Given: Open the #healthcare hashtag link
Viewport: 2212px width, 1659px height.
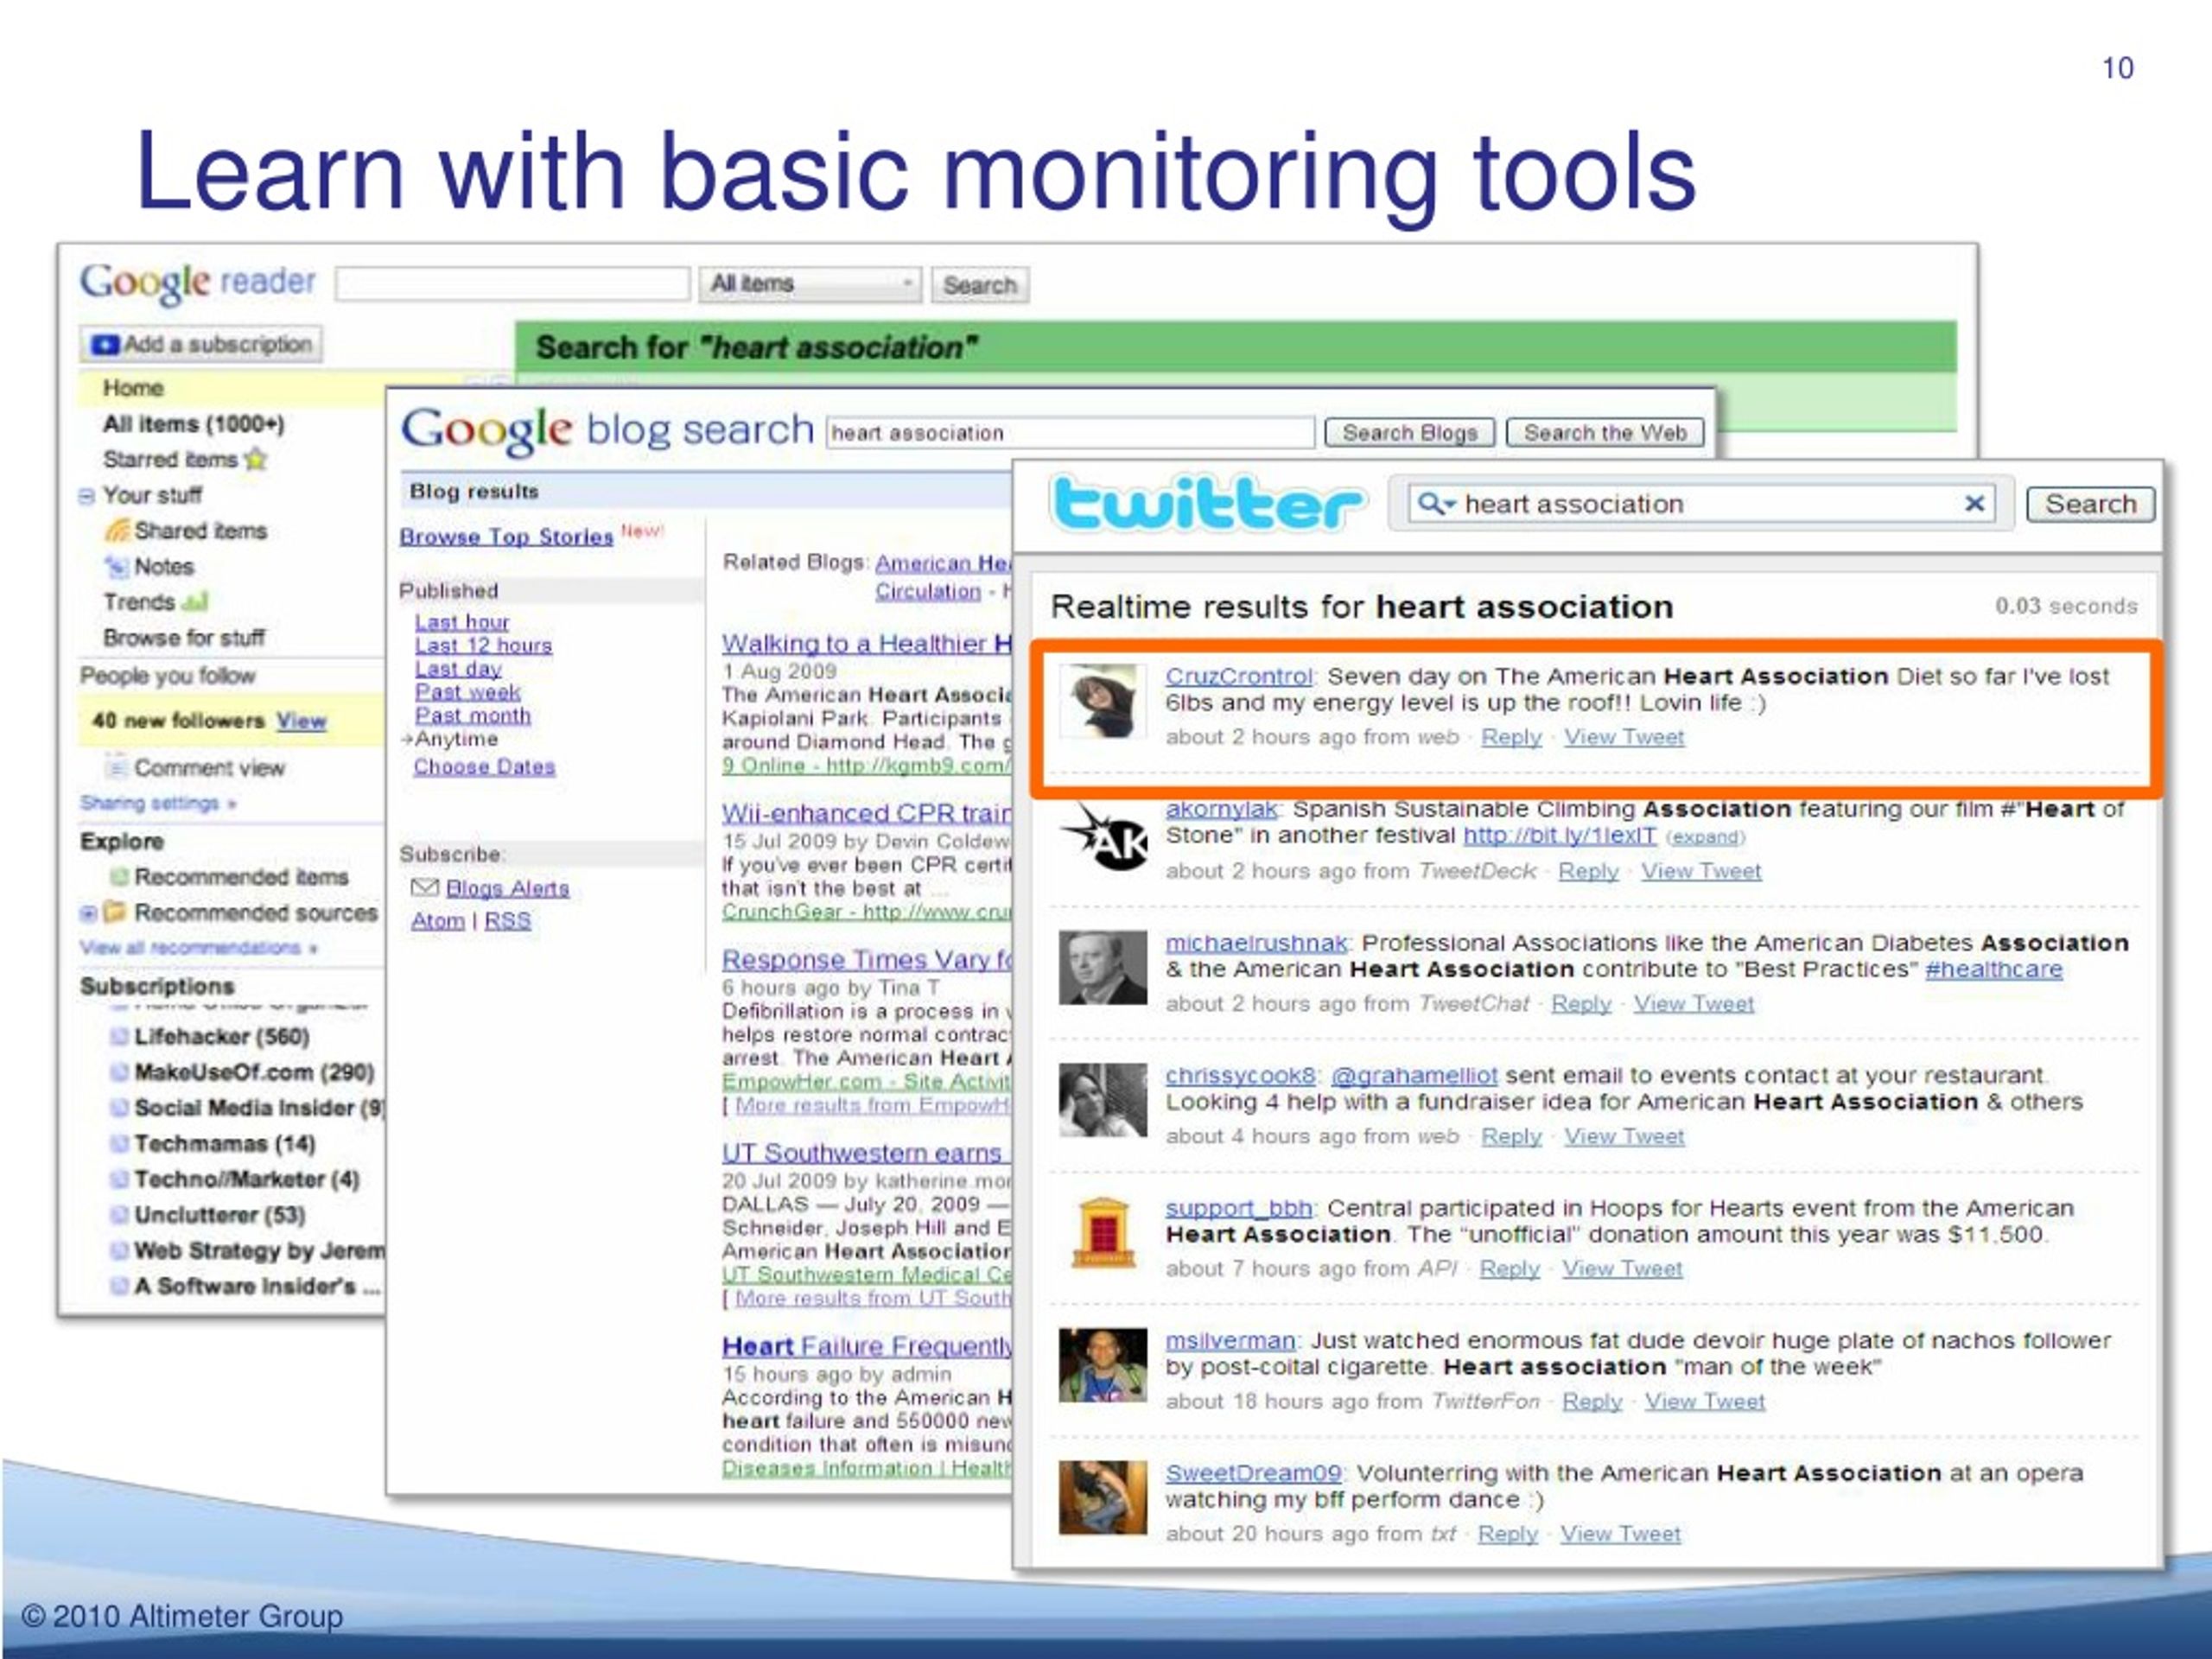Looking at the screenshot, I should tap(1994, 969).
